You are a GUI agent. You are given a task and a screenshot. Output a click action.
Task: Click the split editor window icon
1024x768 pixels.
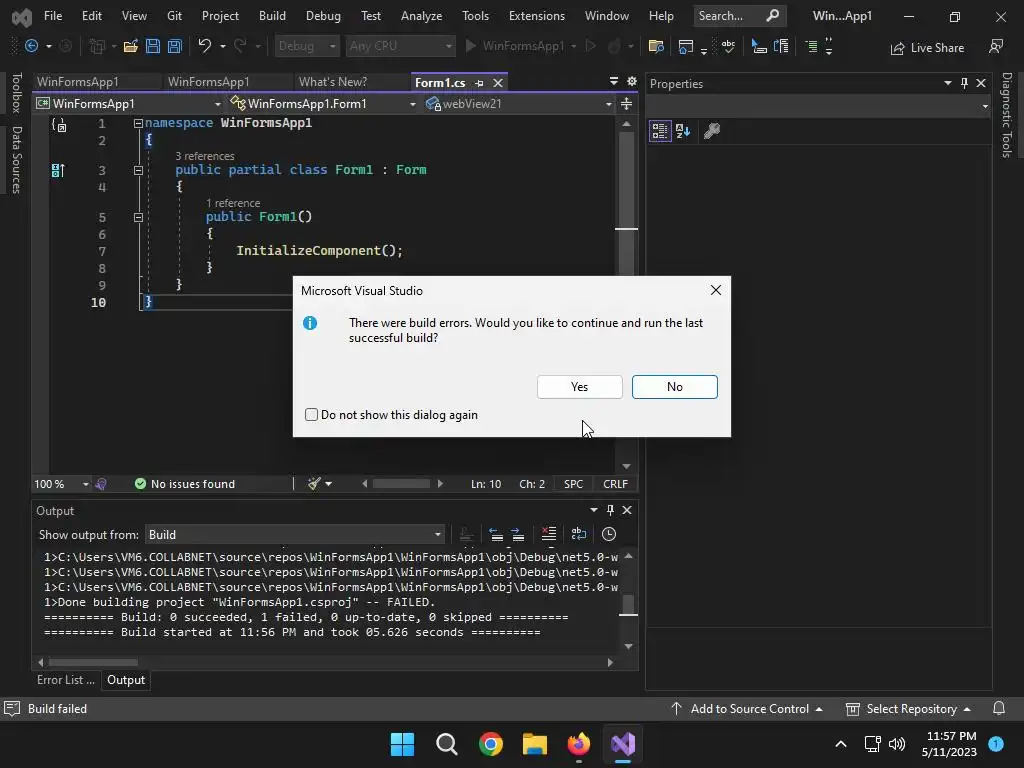(x=626, y=104)
